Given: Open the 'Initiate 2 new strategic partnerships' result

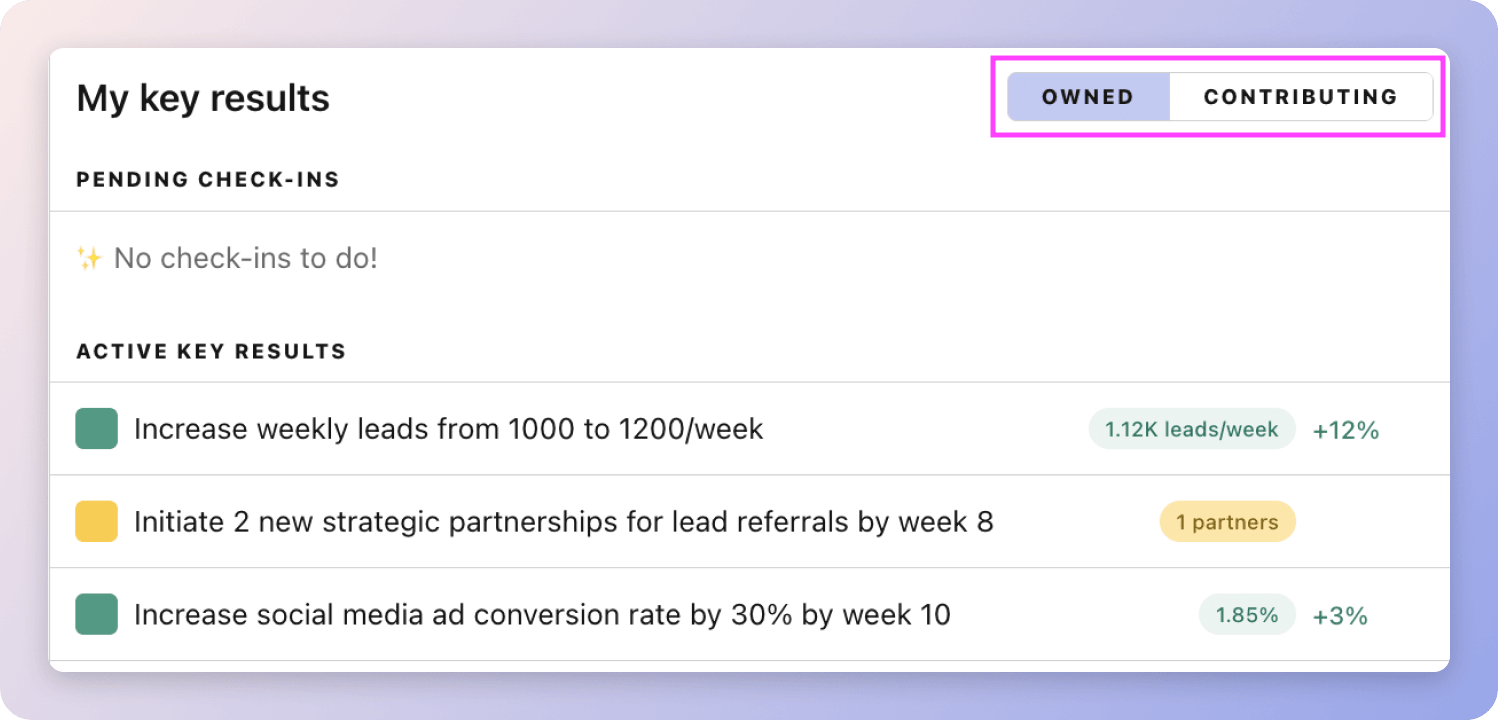Looking at the screenshot, I should point(563,522).
